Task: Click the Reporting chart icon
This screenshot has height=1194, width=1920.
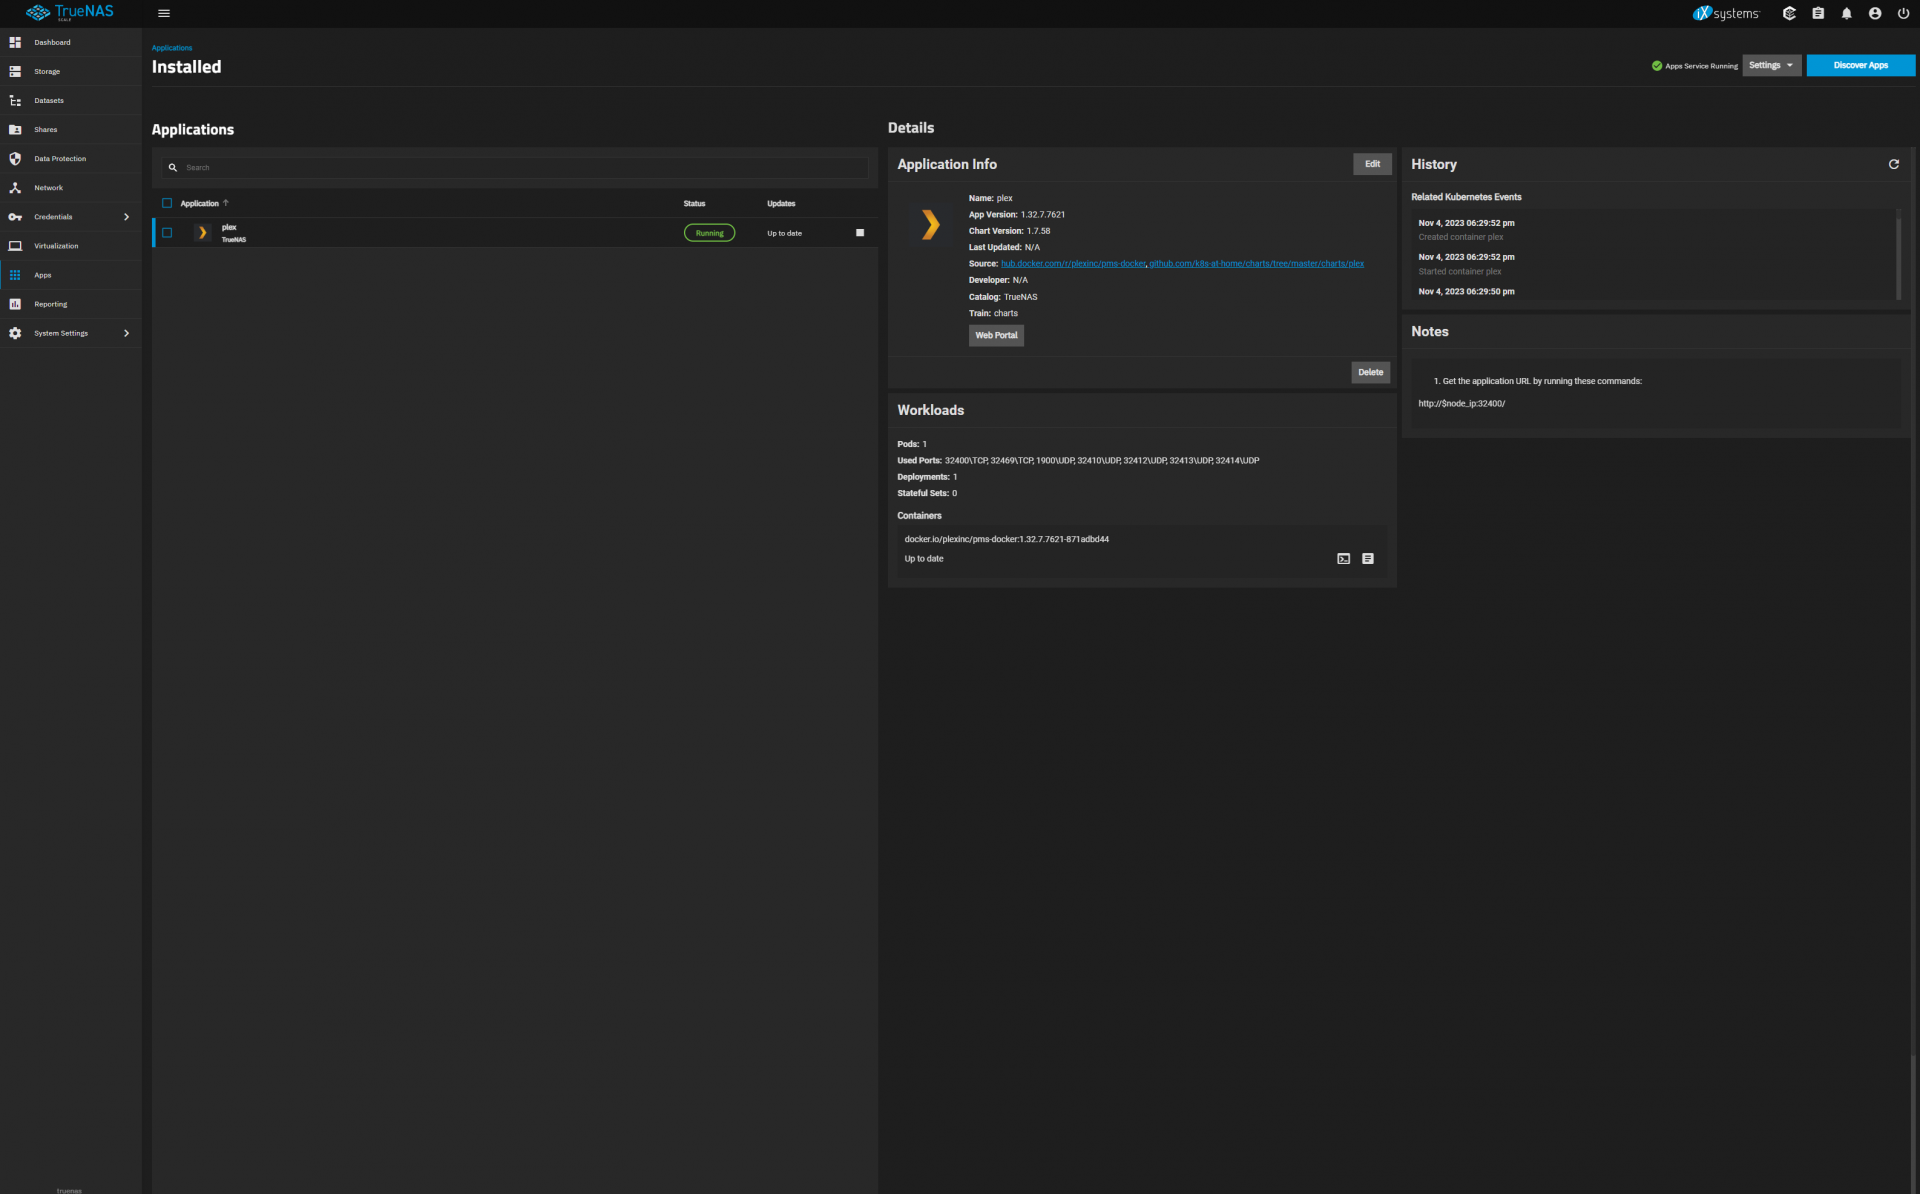Action: tap(15, 304)
